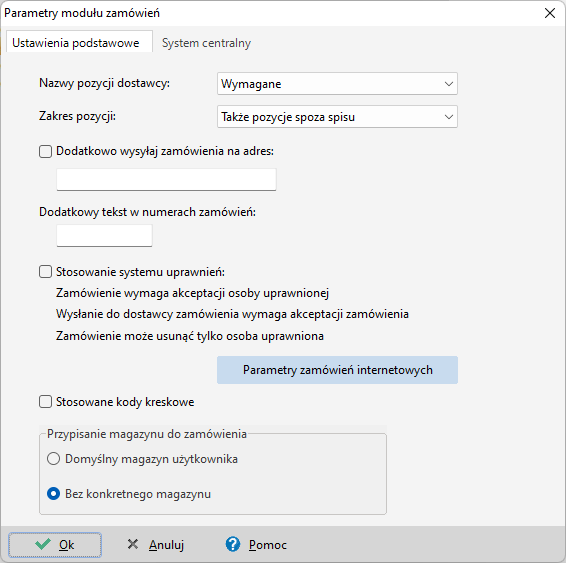
Task: Toggle Stosowanie systemu uprawnień checkbox
Action: [45, 272]
